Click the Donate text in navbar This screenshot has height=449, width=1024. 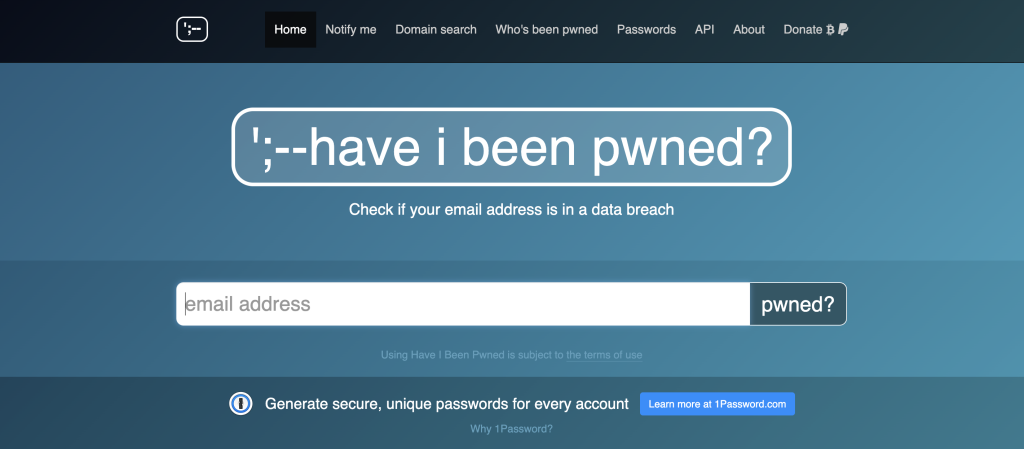click(x=802, y=30)
